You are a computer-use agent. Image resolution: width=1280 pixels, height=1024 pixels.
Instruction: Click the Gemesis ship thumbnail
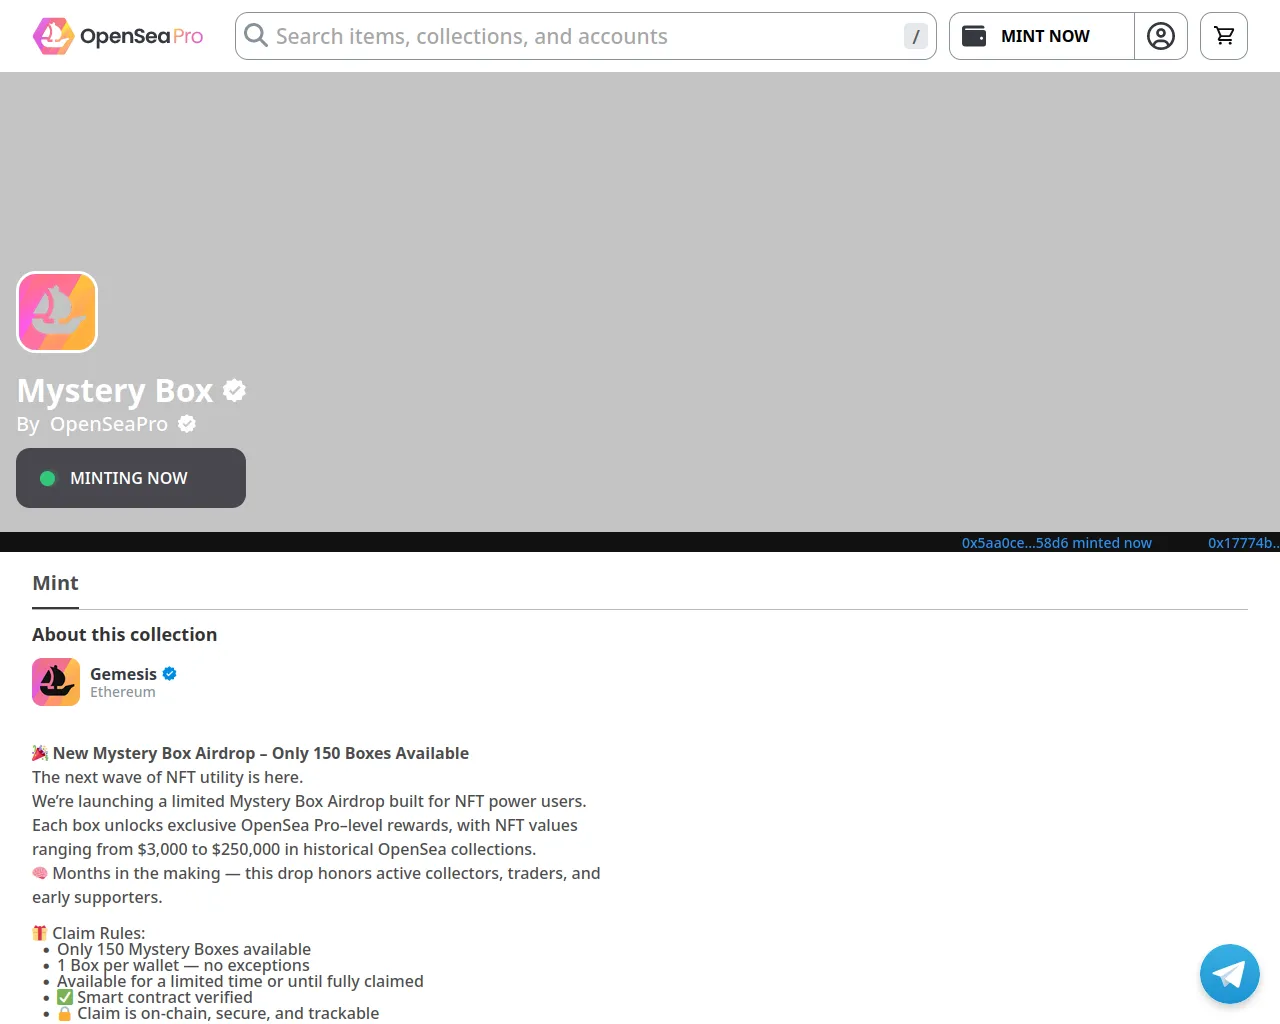(56, 682)
